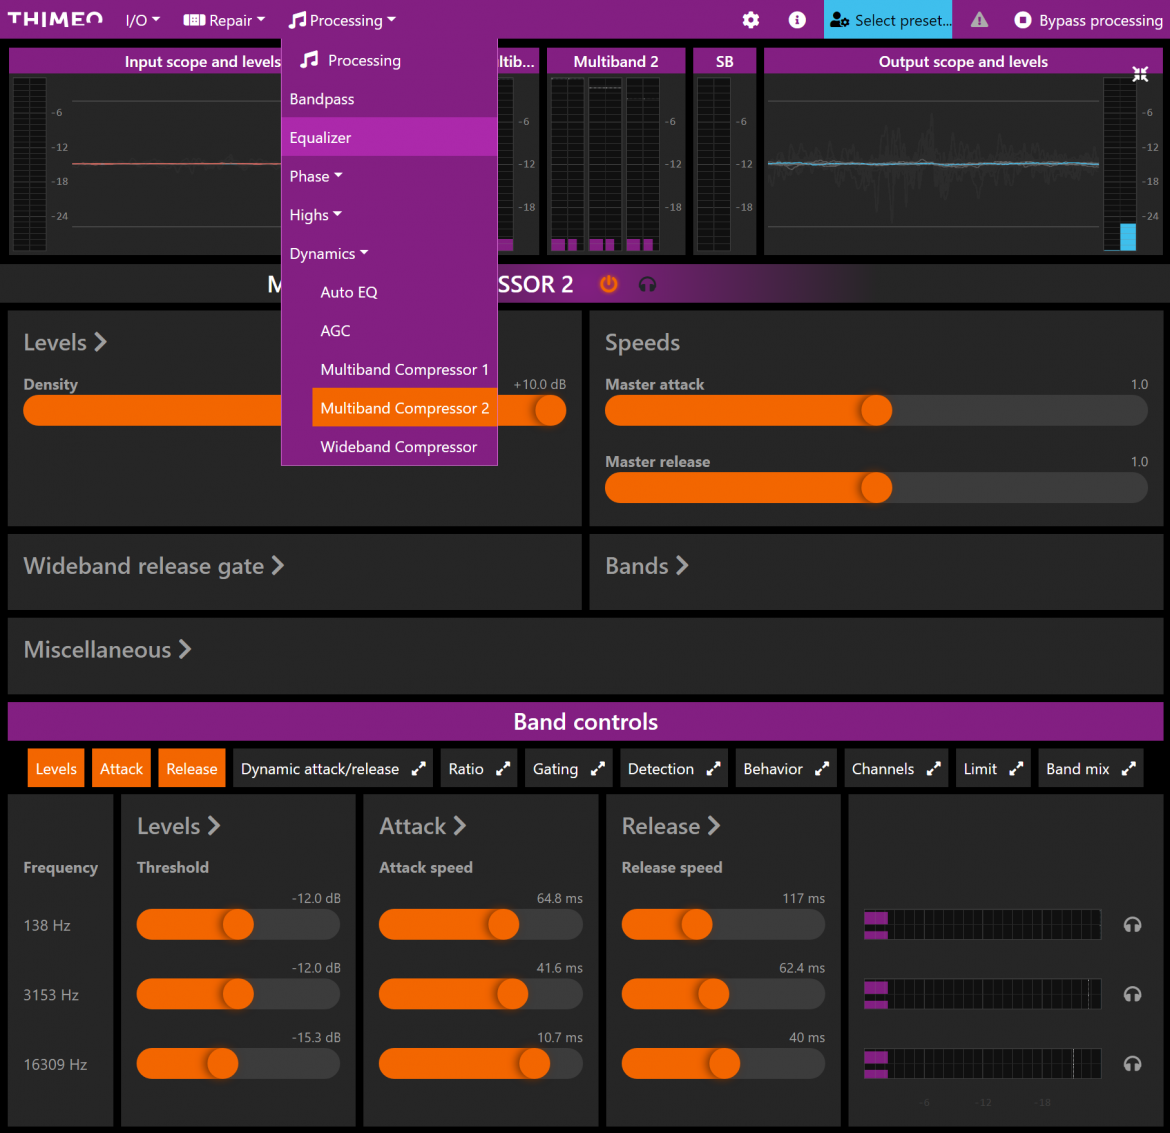The height and width of the screenshot is (1133, 1170).
Task: Open the Dynamic attack/release band panel
Action: (333, 769)
